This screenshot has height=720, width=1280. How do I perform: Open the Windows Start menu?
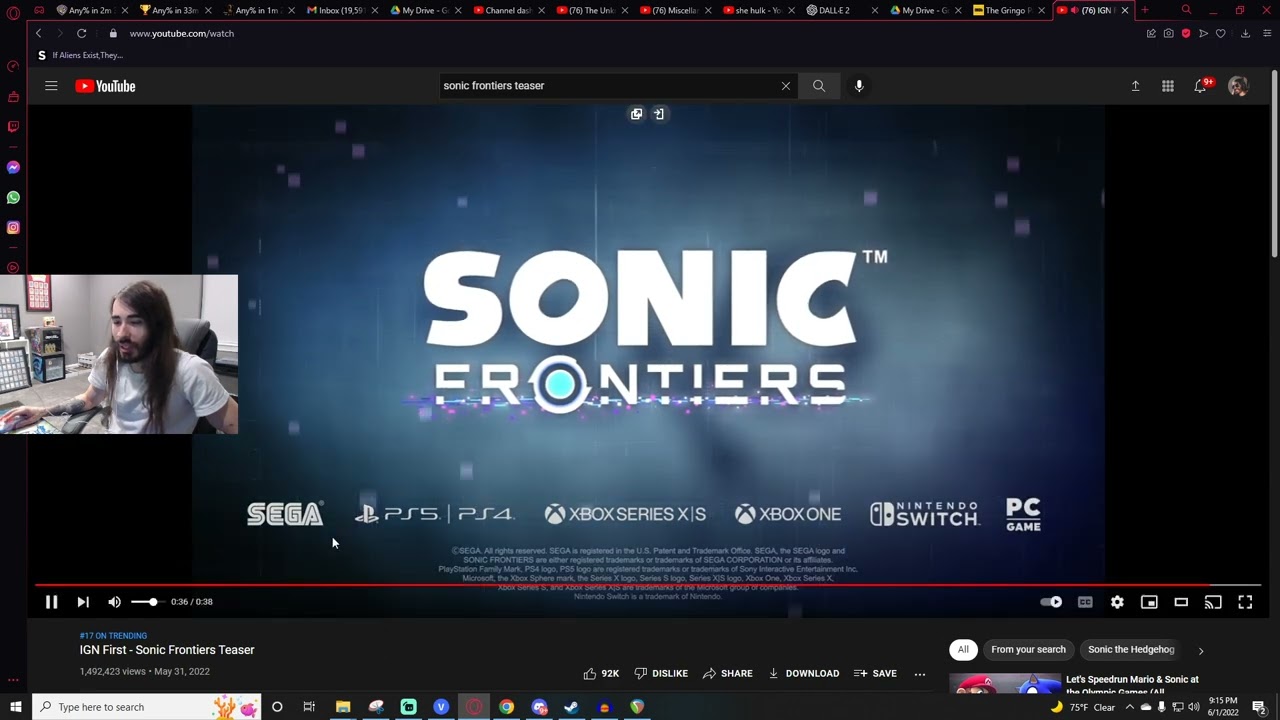tap(15, 707)
